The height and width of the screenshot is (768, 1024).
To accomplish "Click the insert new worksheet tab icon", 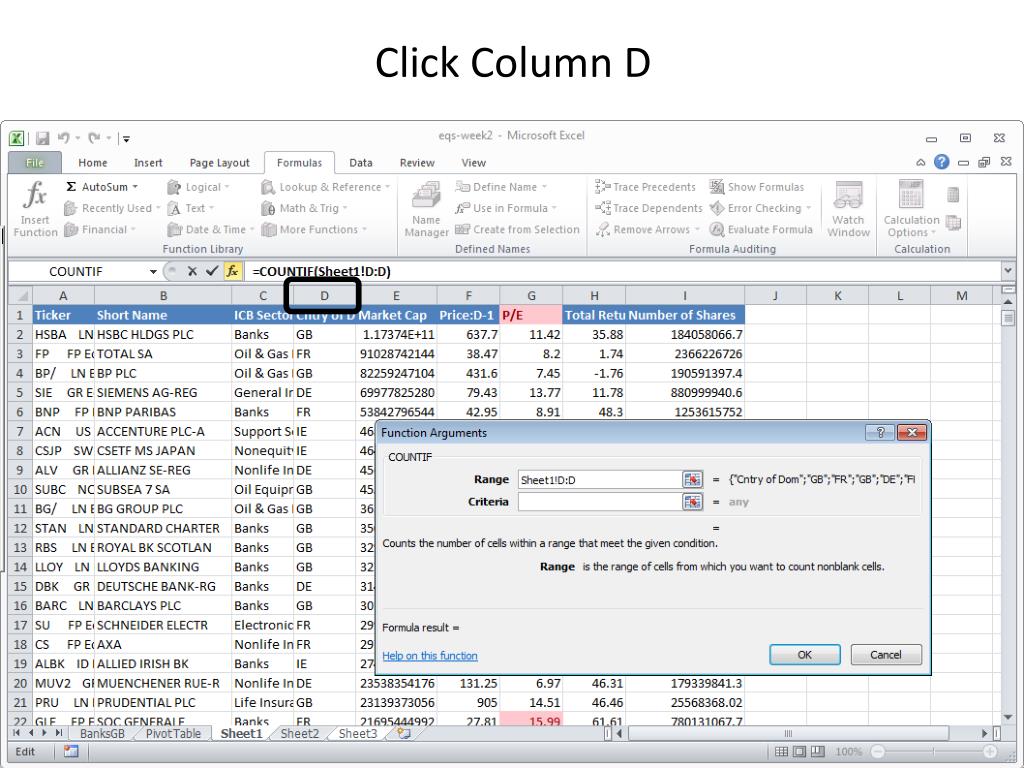I will coord(404,733).
